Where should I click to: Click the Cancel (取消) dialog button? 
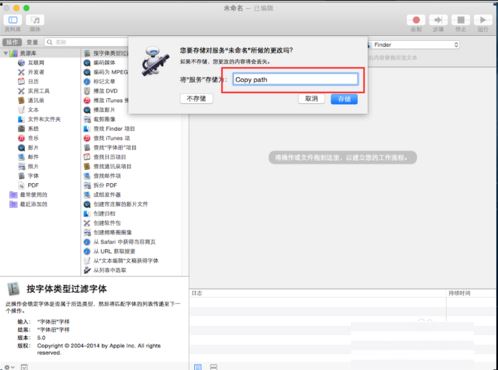(x=311, y=99)
